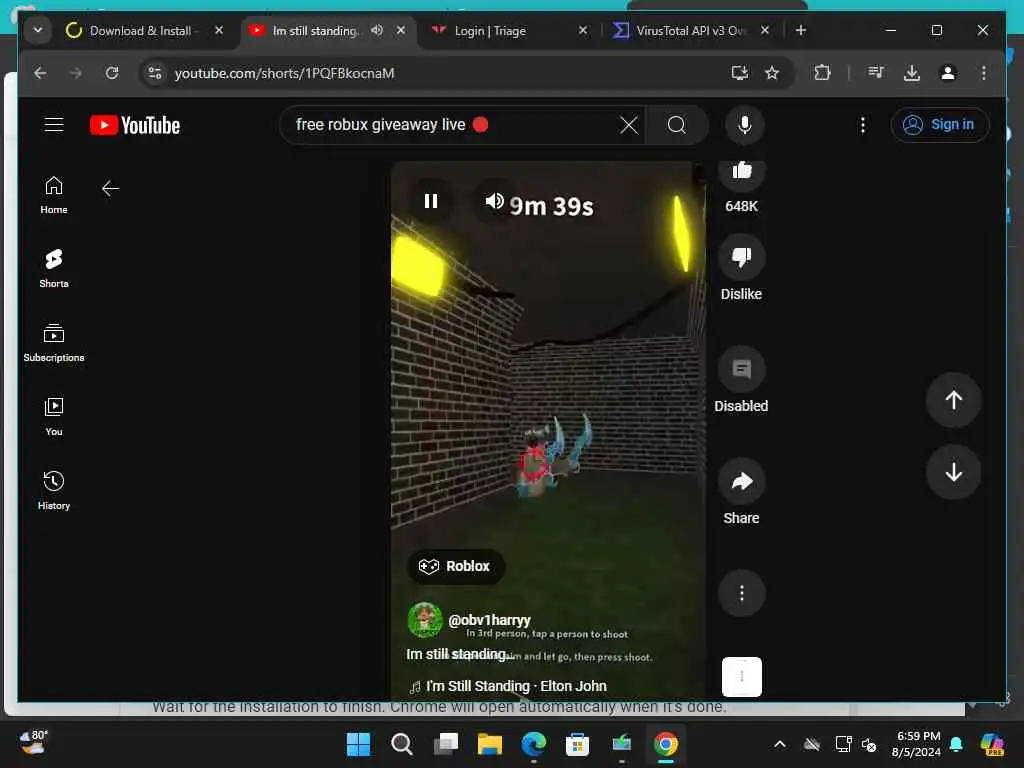Click the Chrome icon in taskbar
The height and width of the screenshot is (768, 1024).
pos(665,744)
